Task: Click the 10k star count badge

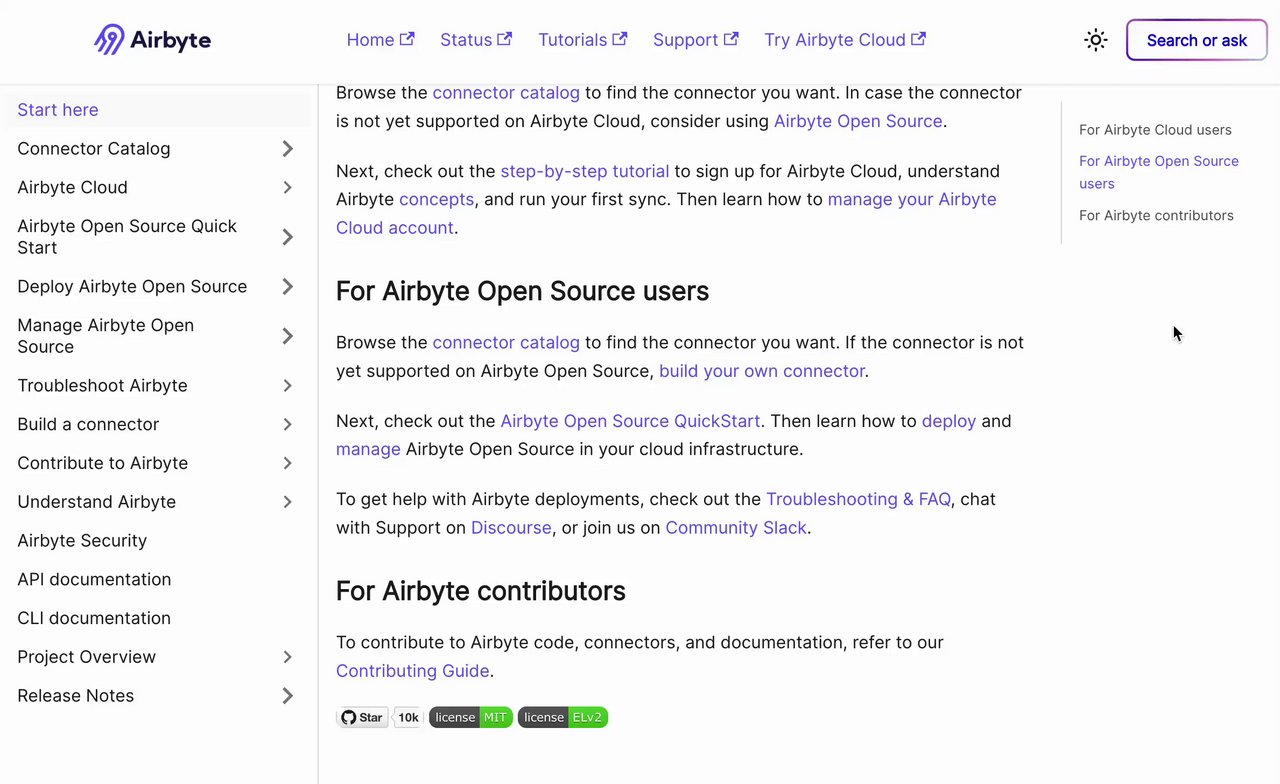Action: 408,717
